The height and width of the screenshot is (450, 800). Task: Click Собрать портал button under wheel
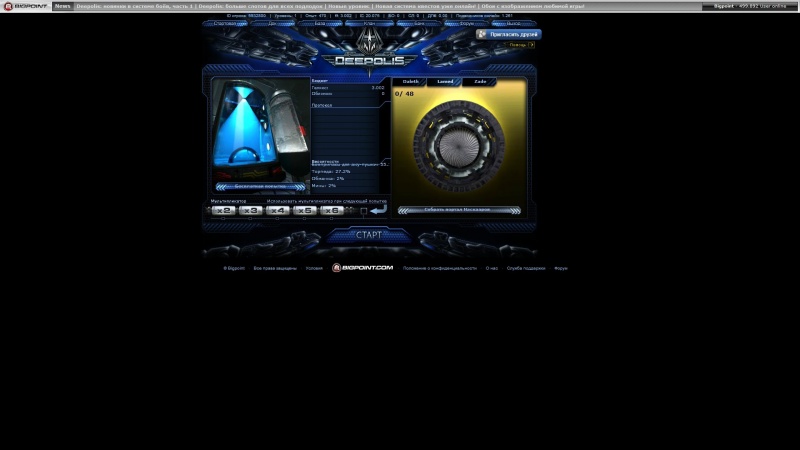click(x=459, y=210)
